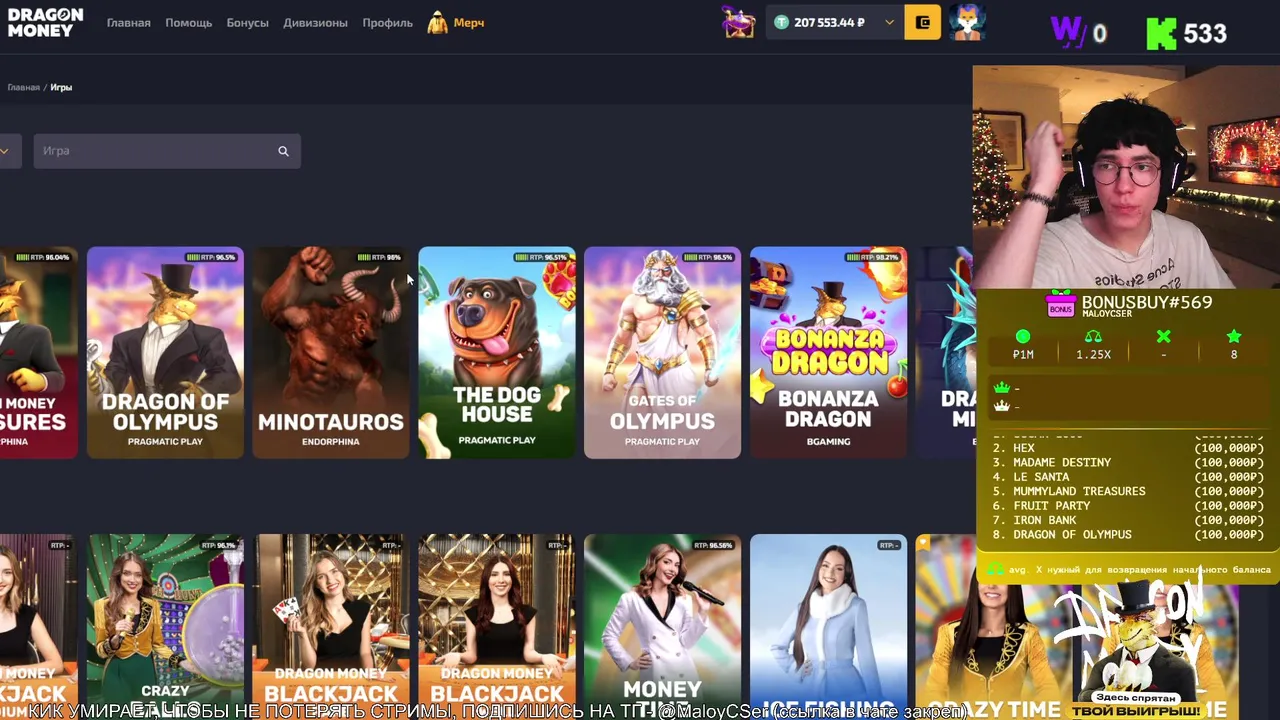Image resolution: width=1280 pixels, height=720 pixels.
Task: Open the yellow wallet button
Action: click(x=923, y=22)
